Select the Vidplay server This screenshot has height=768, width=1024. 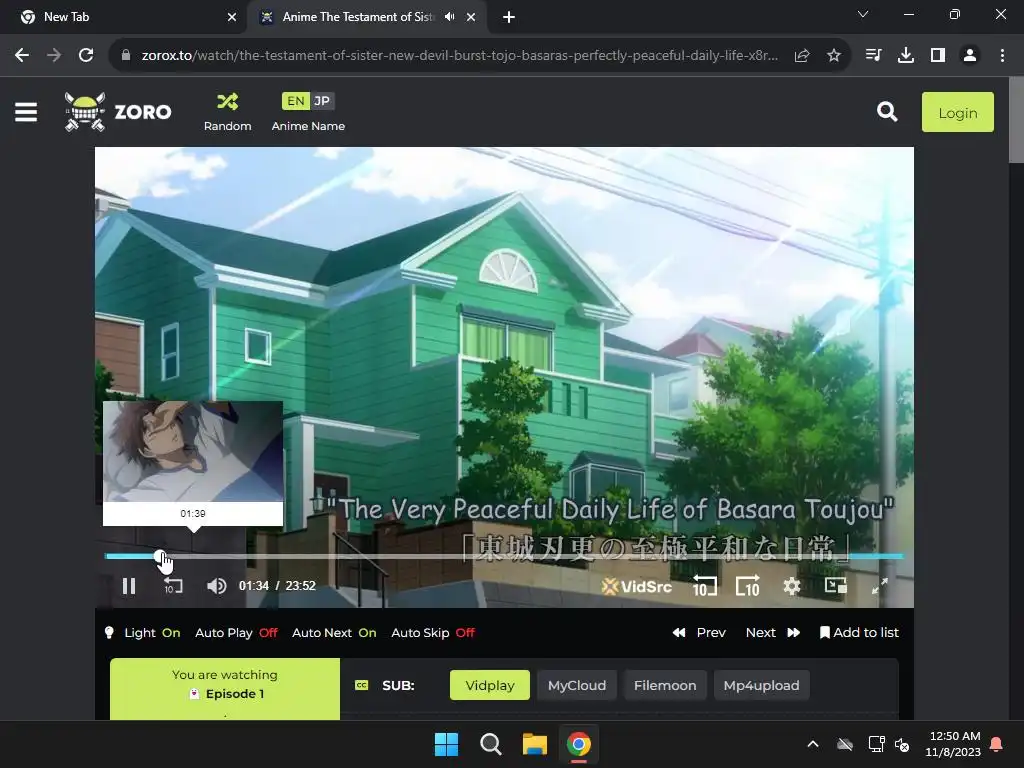[x=490, y=686]
